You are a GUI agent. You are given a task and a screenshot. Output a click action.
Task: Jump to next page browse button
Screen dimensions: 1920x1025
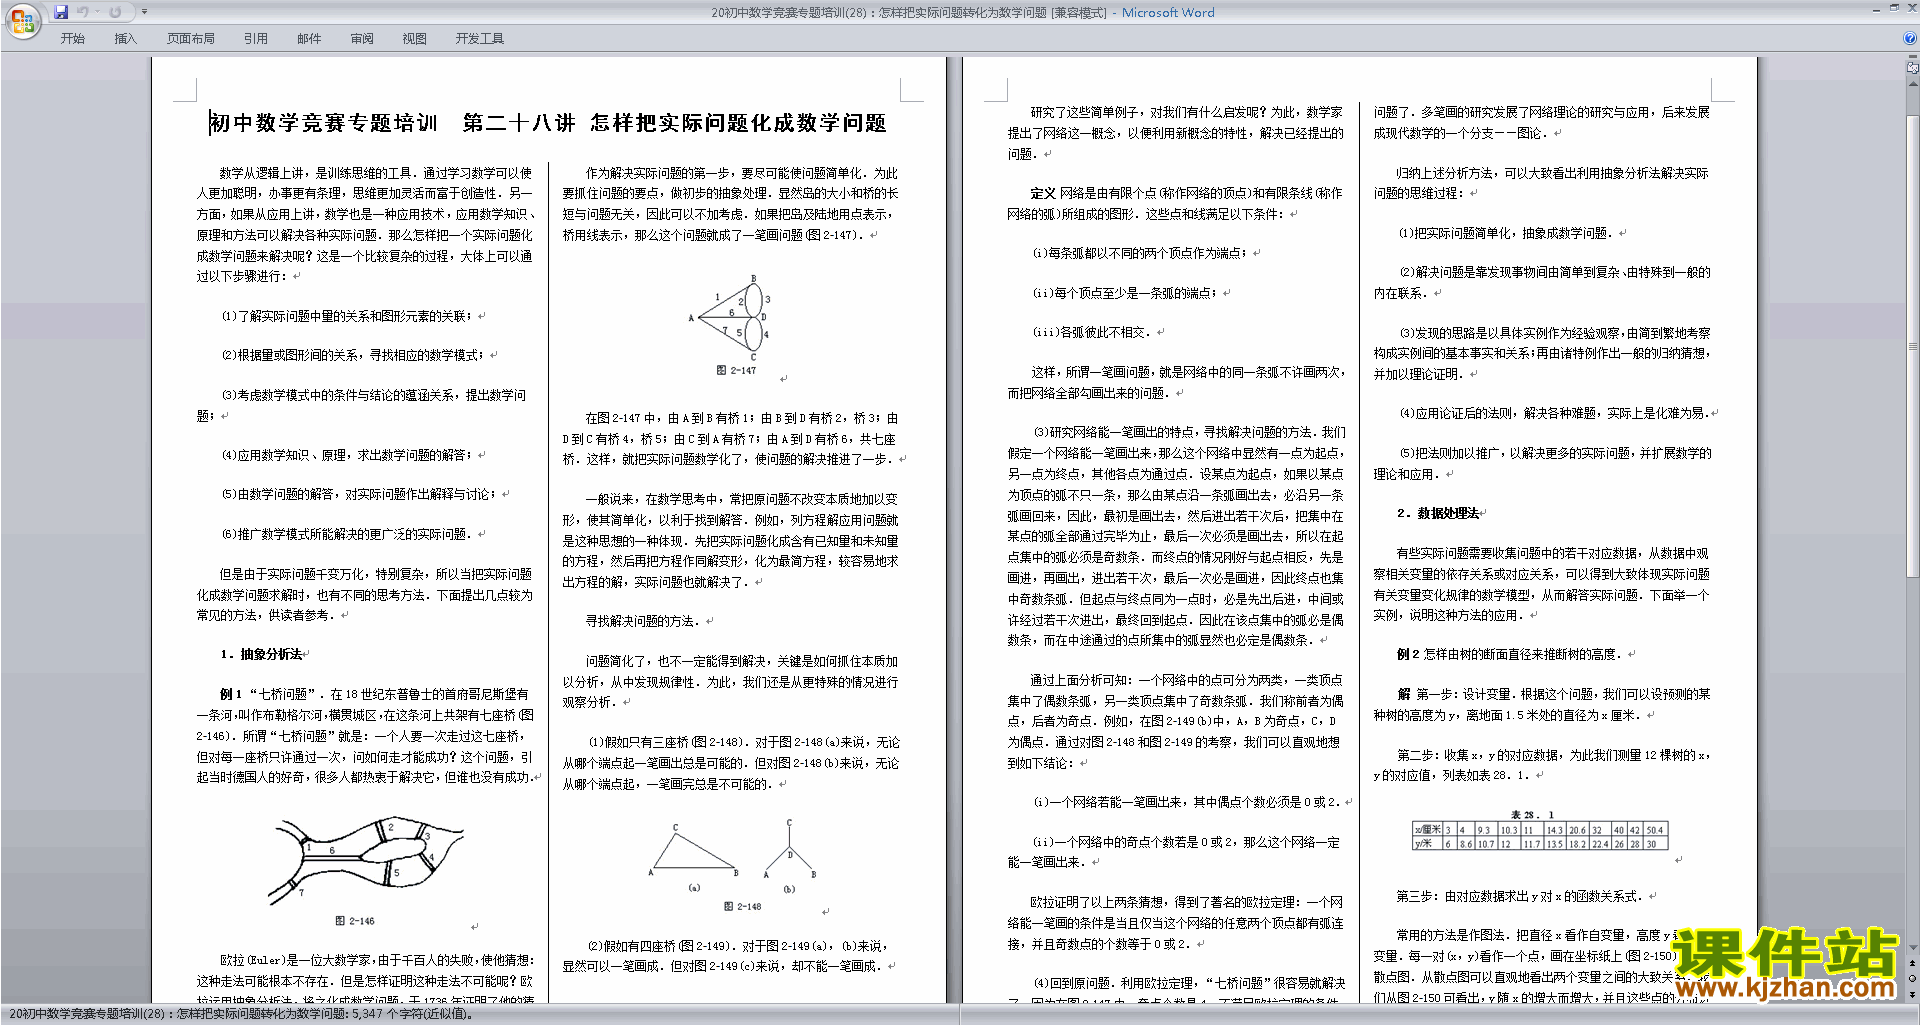[x=1913, y=994]
